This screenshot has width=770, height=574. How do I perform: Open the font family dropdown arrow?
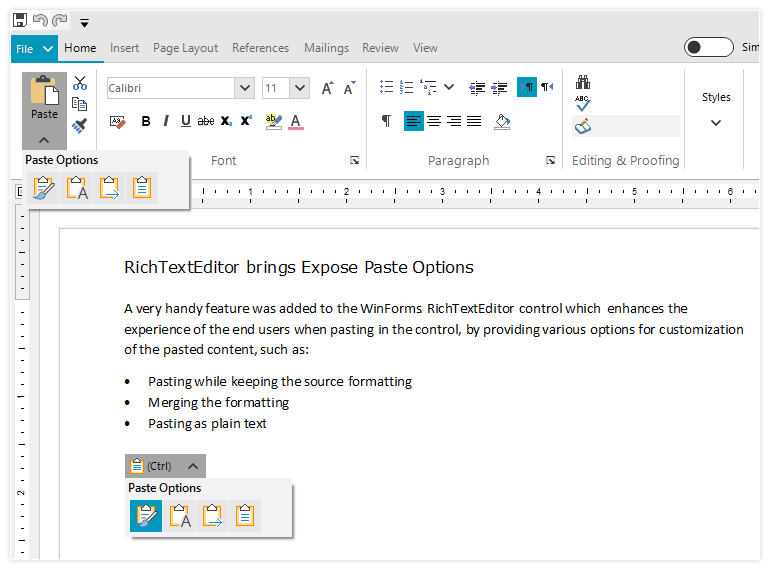coord(245,88)
